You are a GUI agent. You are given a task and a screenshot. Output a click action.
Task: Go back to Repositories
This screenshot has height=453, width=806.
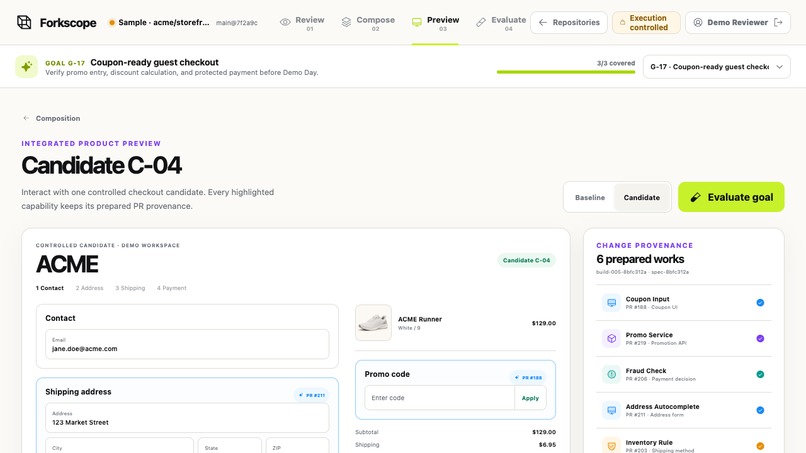[x=569, y=23]
